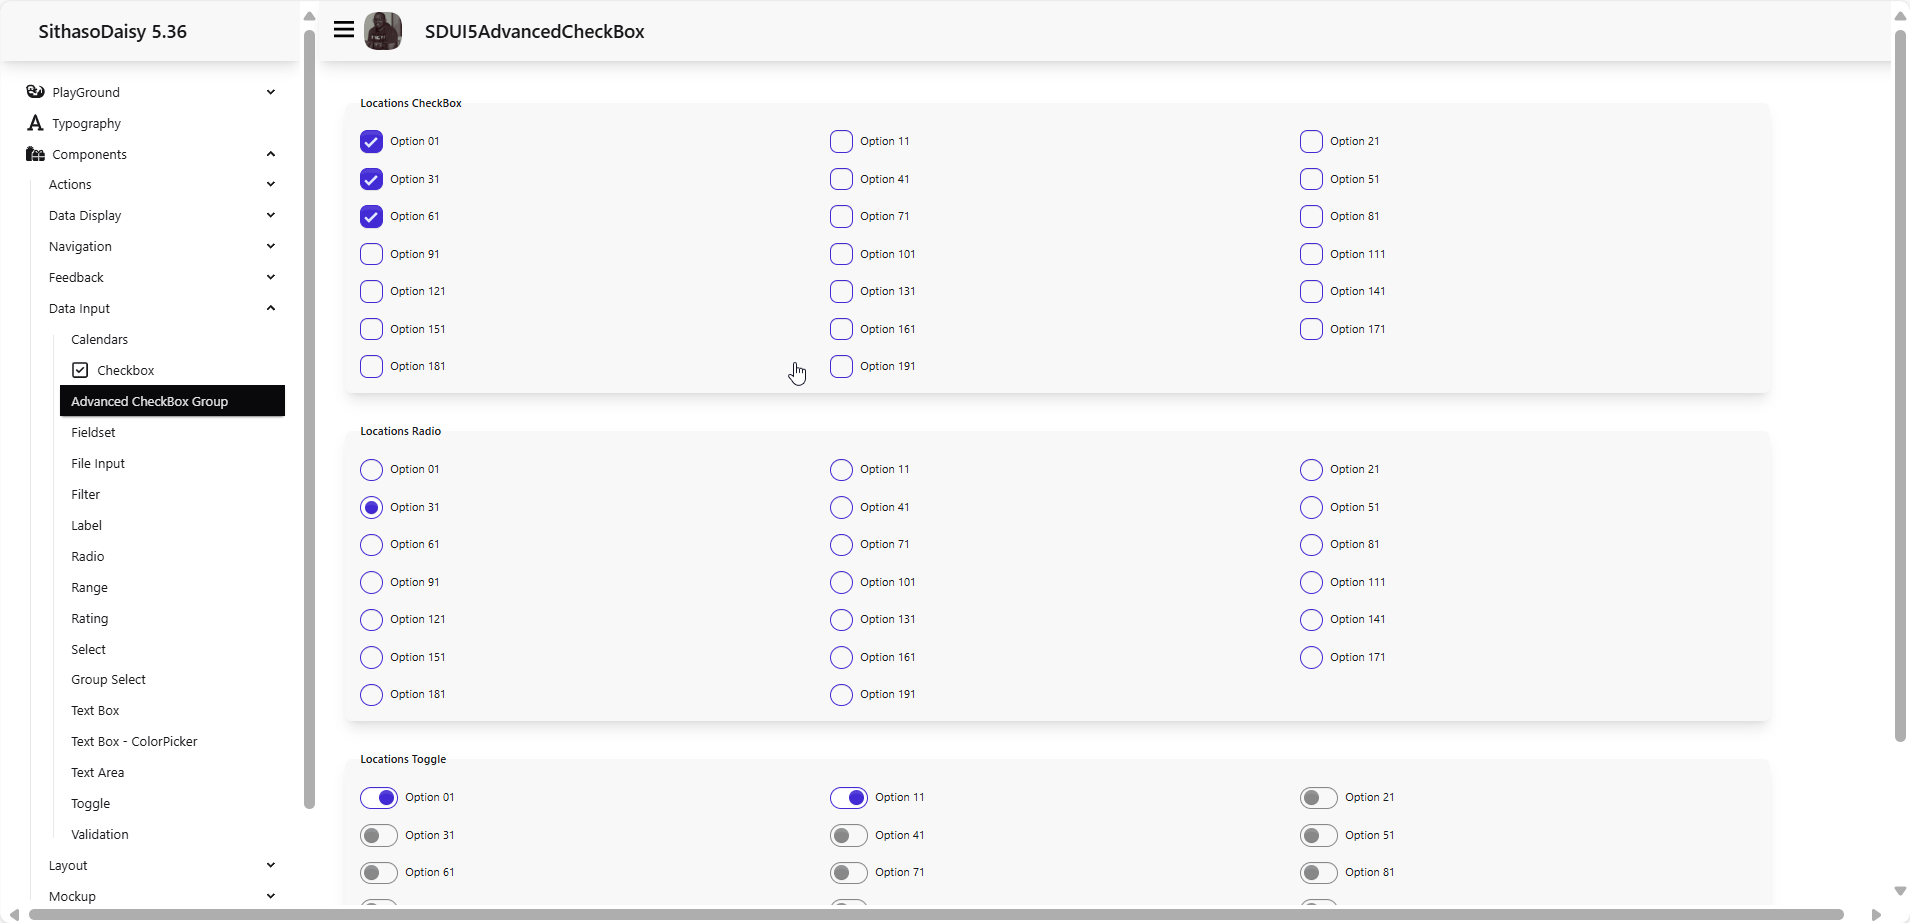Click the Components sidebar icon
Screen dimensions: 1910x923
pyautogui.click(x=35, y=154)
